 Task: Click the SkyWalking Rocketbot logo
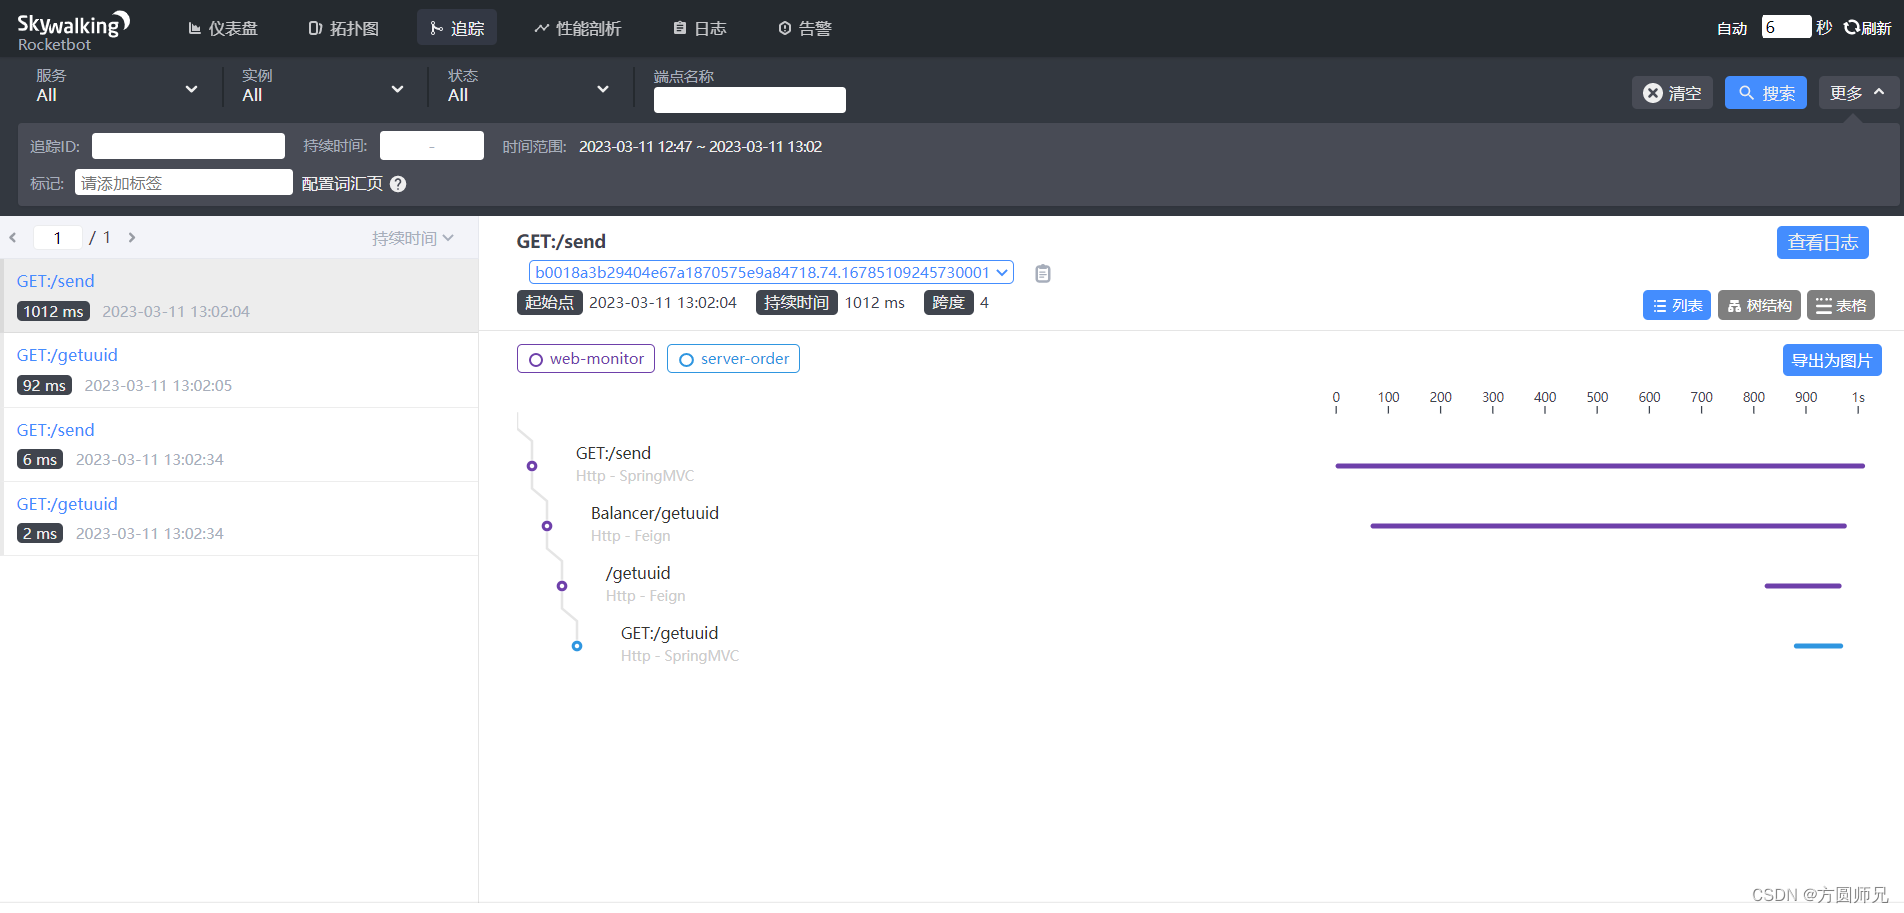(x=74, y=30)
